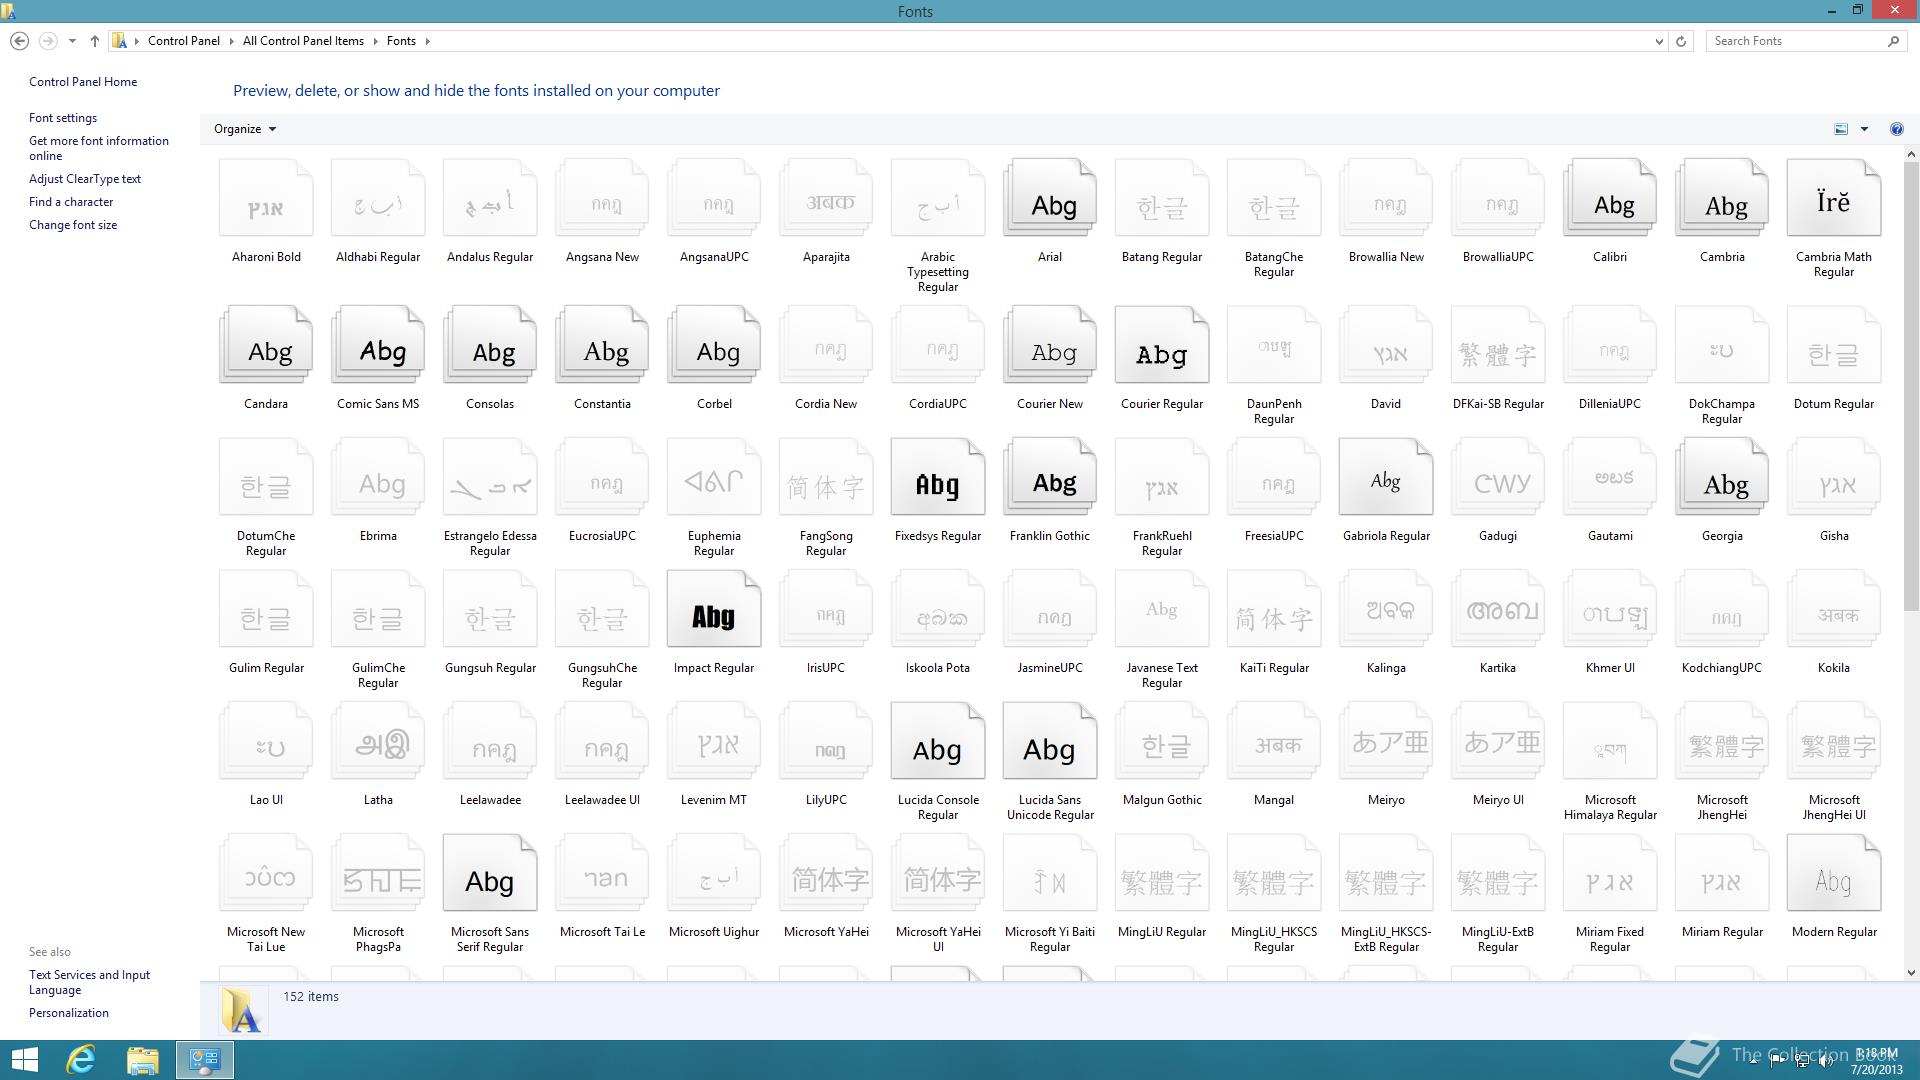Open Get more font information online
The image size is (1920, 1080).
click(99, 148)
